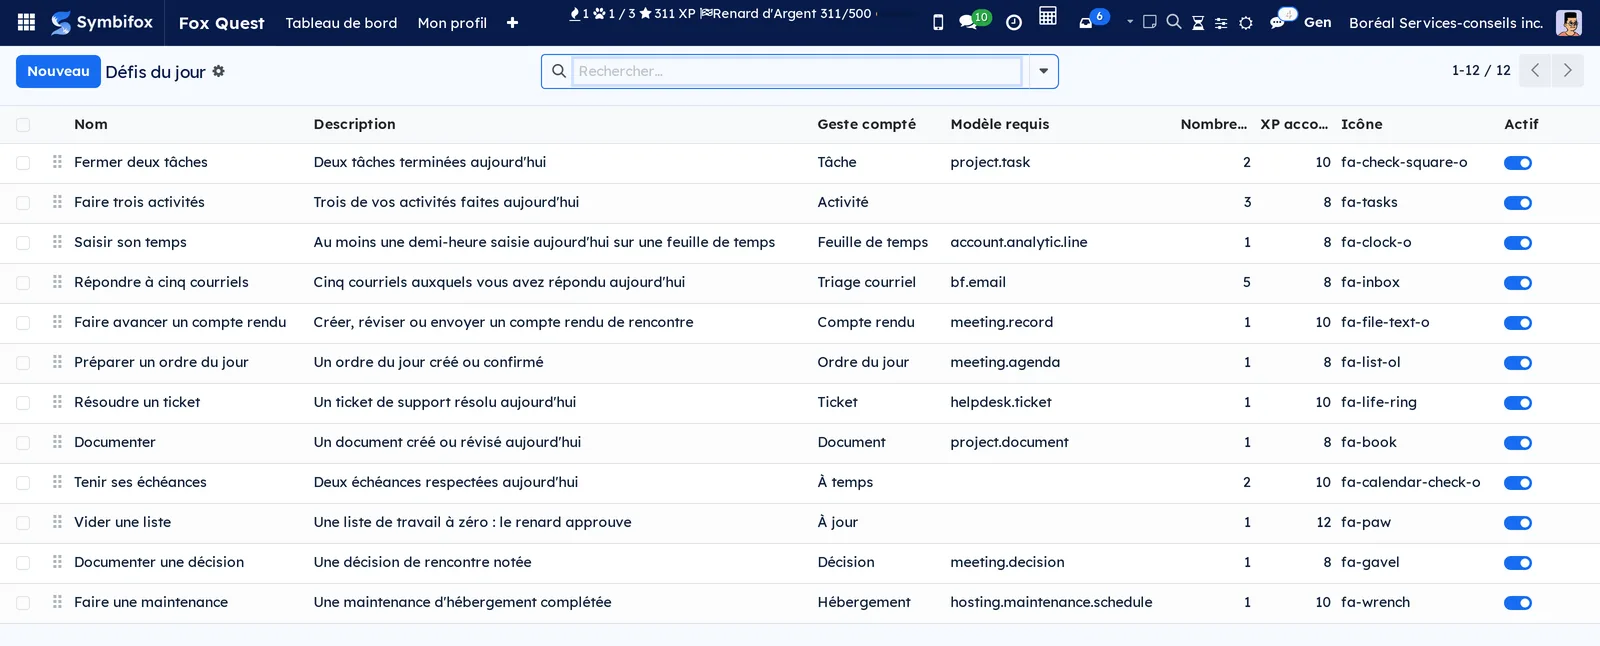Sort by the Geste compté column header
This screenshot has height=646, width=1600.
[866, 124]
